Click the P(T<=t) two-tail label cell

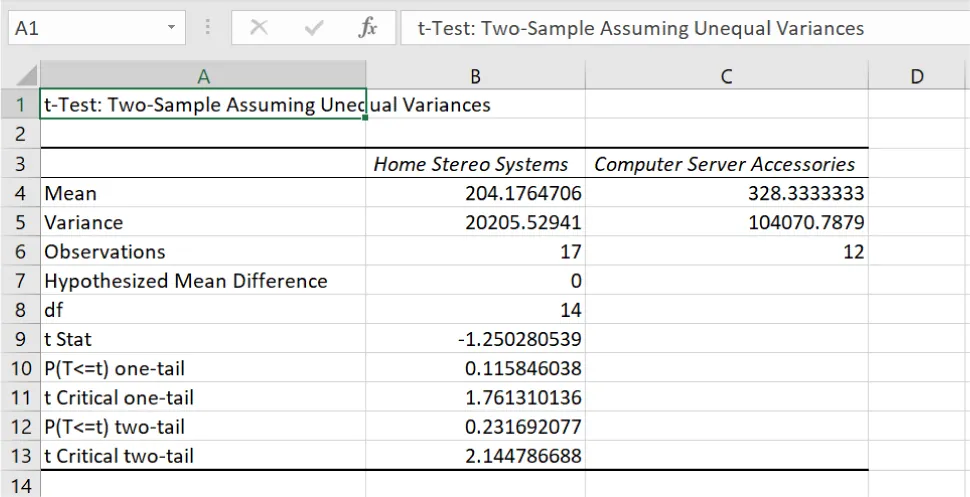pyautogui.click(x=203, y=427)
